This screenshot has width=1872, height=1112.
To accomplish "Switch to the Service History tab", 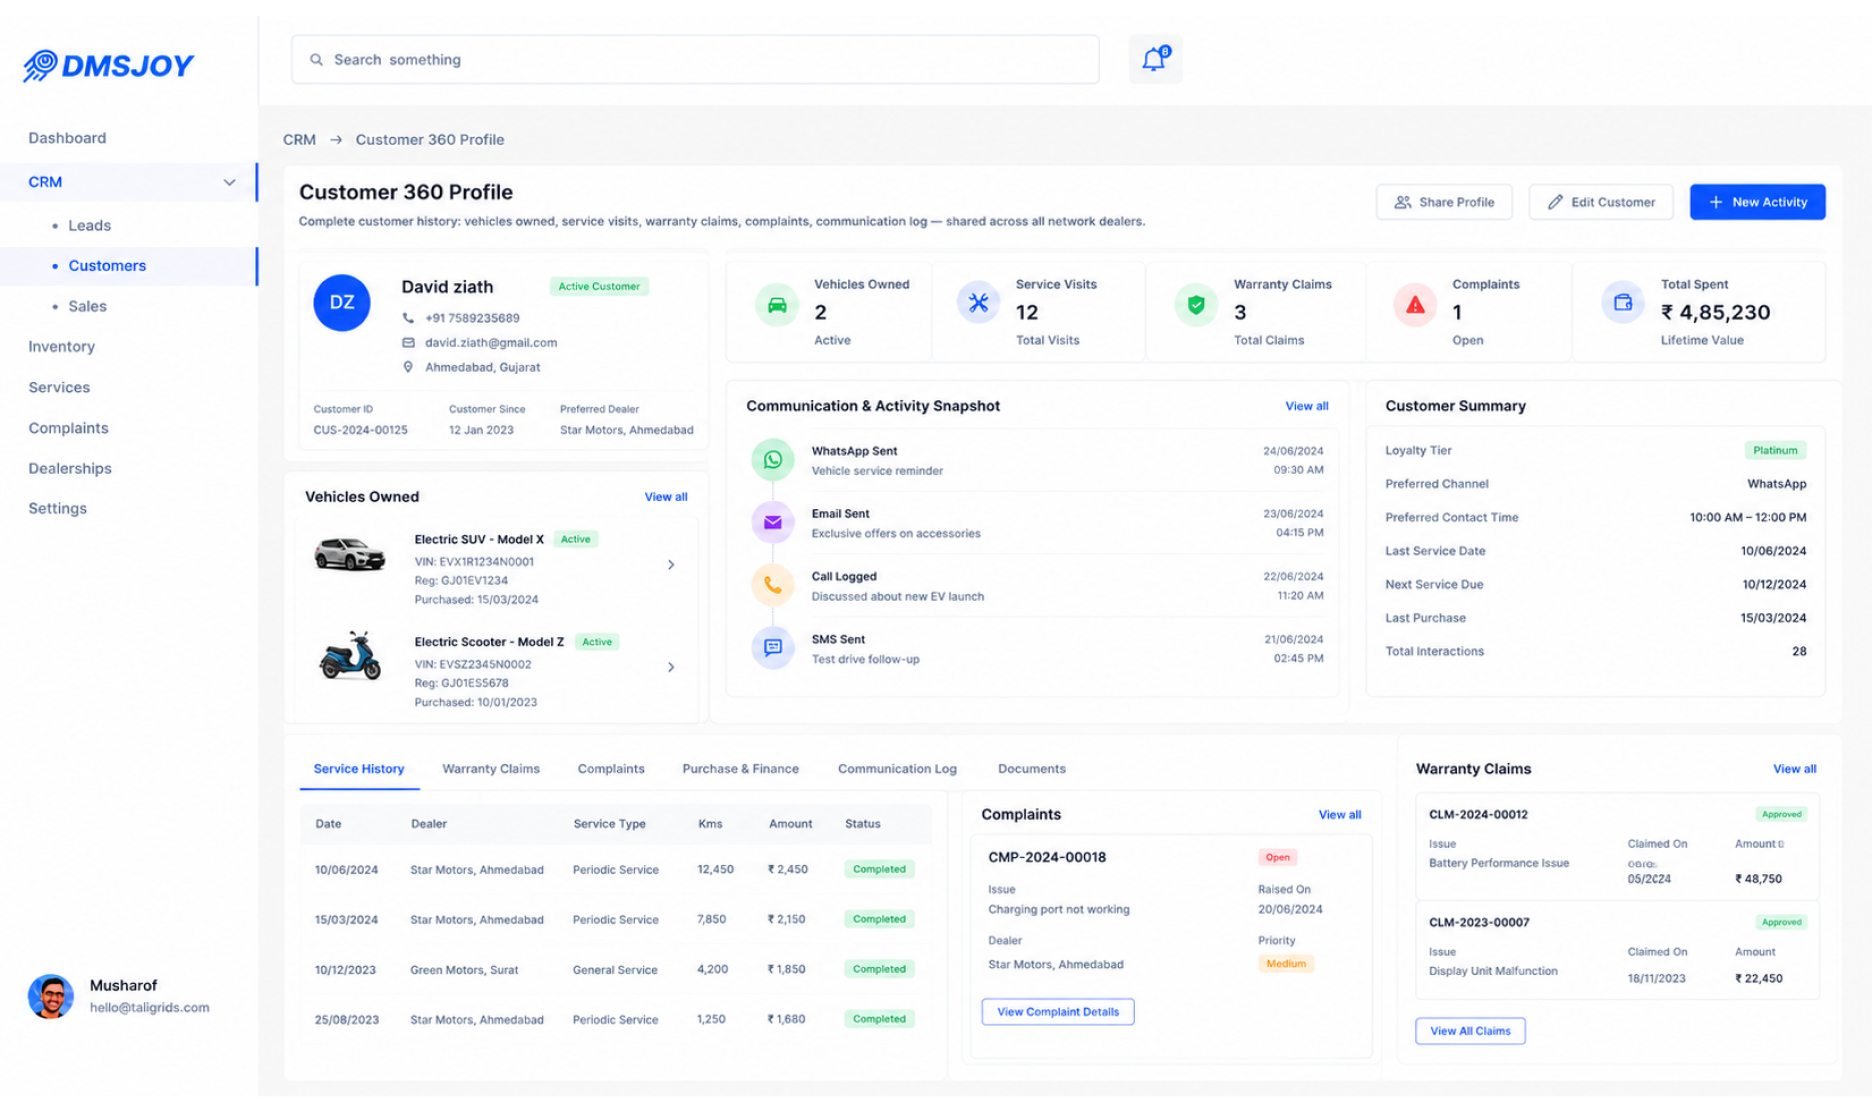I will 359,769.
